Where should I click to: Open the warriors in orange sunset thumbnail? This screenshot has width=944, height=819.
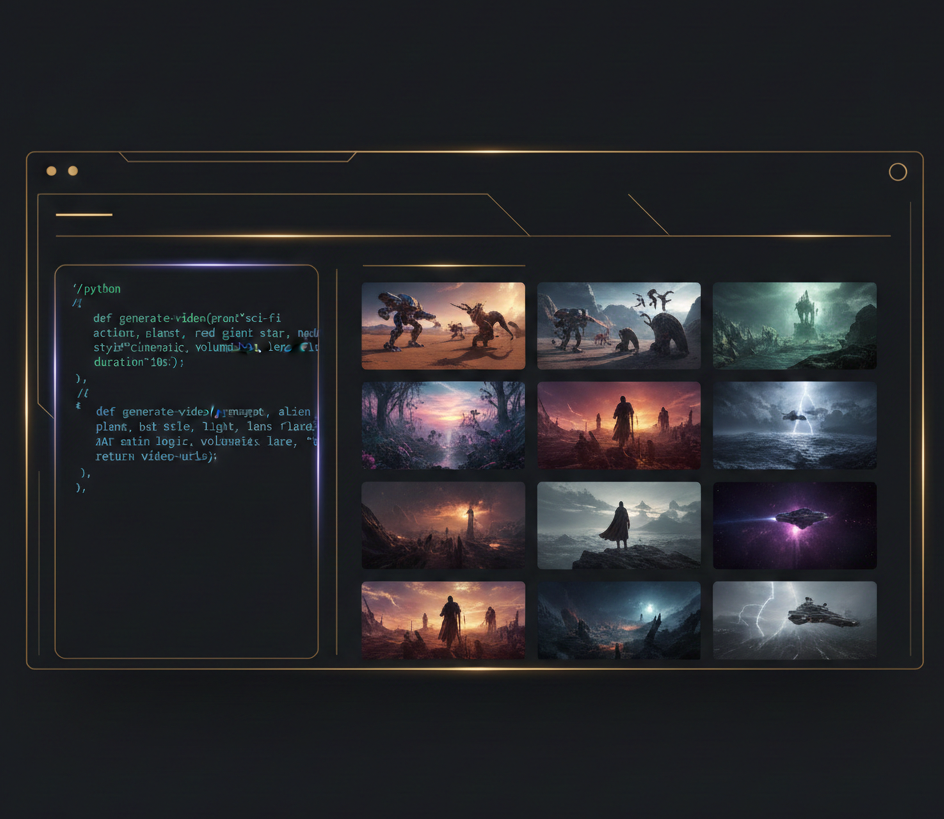coord(443,620)
